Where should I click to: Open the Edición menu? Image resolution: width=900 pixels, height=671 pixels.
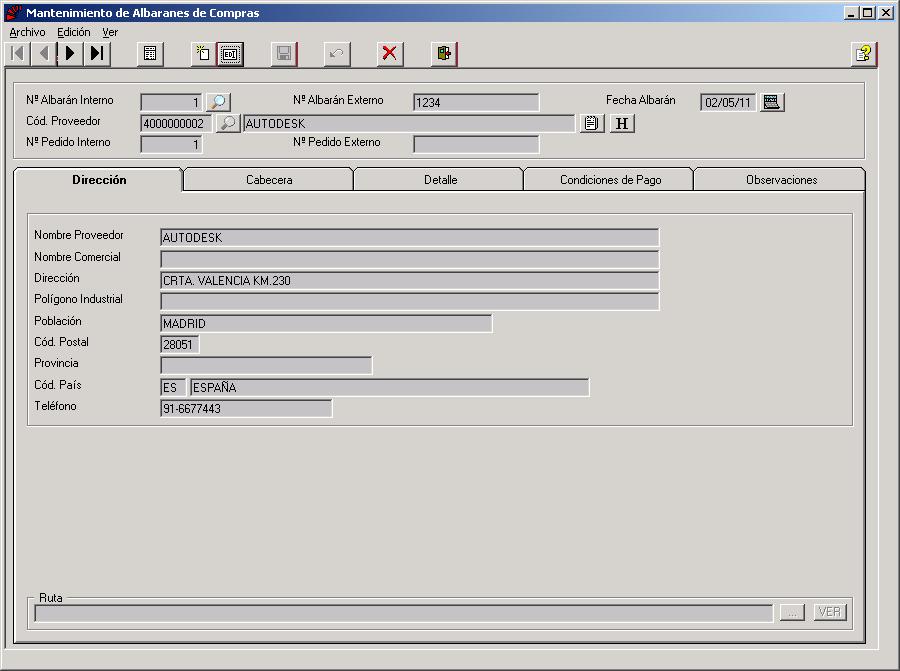[73, 32]
